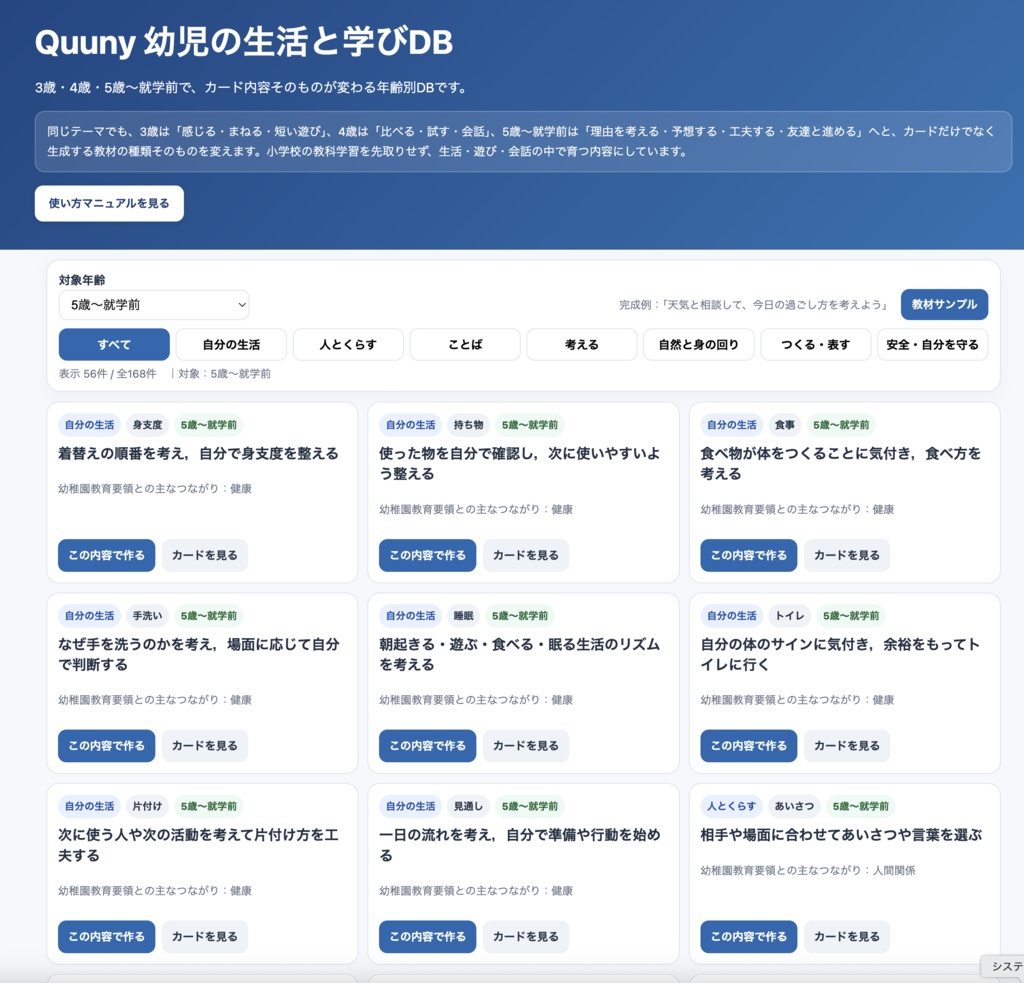Open the 安全・自分を守る category tab
The height and width of the screenshot is (983, 1024).
click(x=933, y=344)
